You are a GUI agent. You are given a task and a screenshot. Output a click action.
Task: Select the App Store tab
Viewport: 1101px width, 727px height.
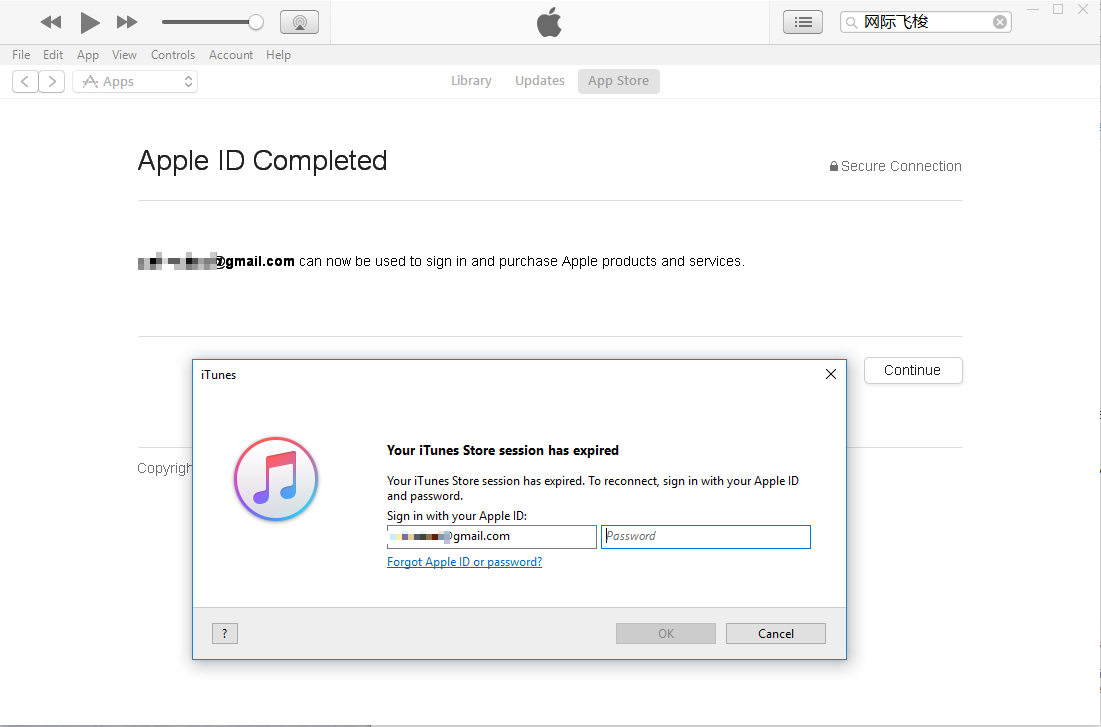click(x=619, y=81)
